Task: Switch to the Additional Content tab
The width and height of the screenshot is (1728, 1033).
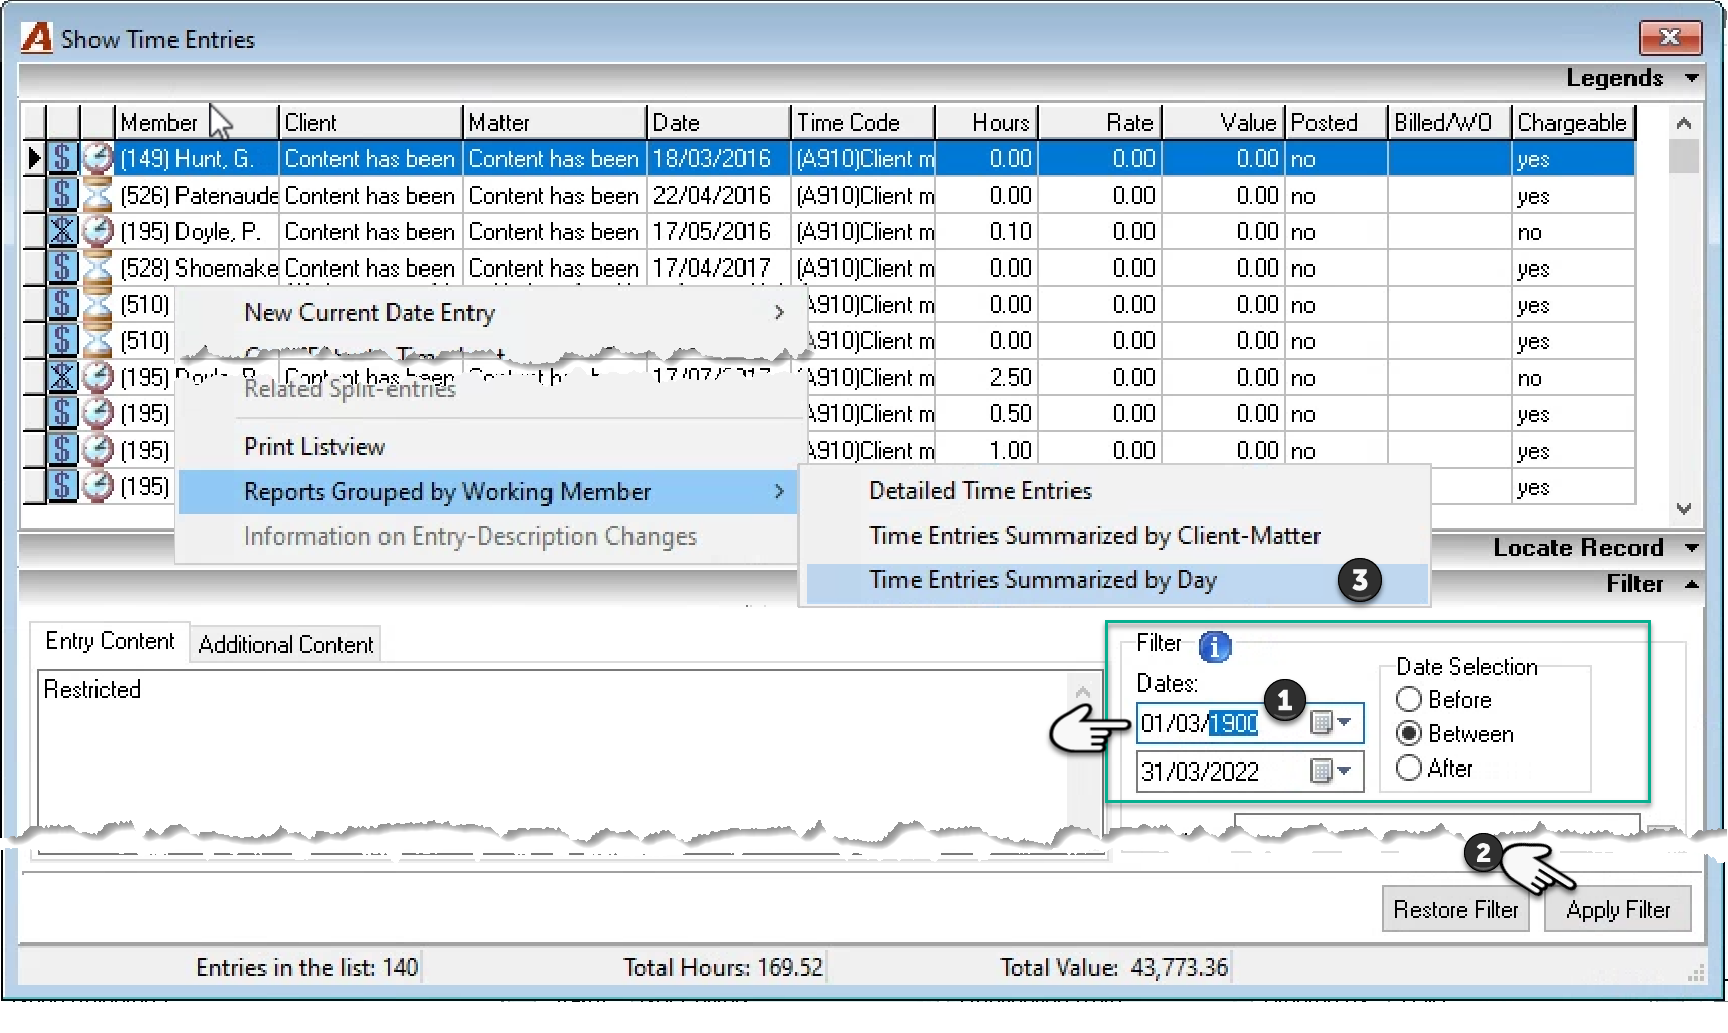Action: click(x=285, y=645)
